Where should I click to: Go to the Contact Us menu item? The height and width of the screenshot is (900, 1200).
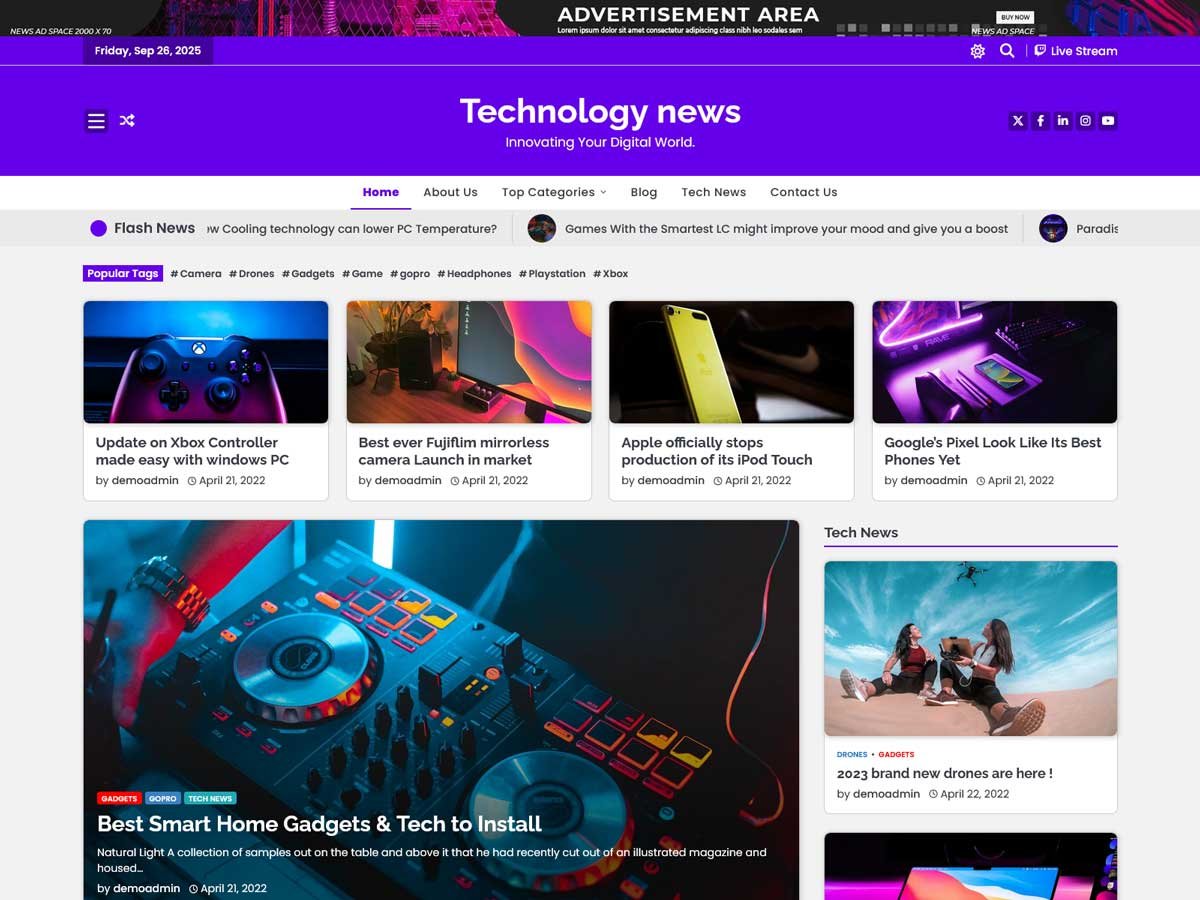pyautogui.click(x=803, y=192)
